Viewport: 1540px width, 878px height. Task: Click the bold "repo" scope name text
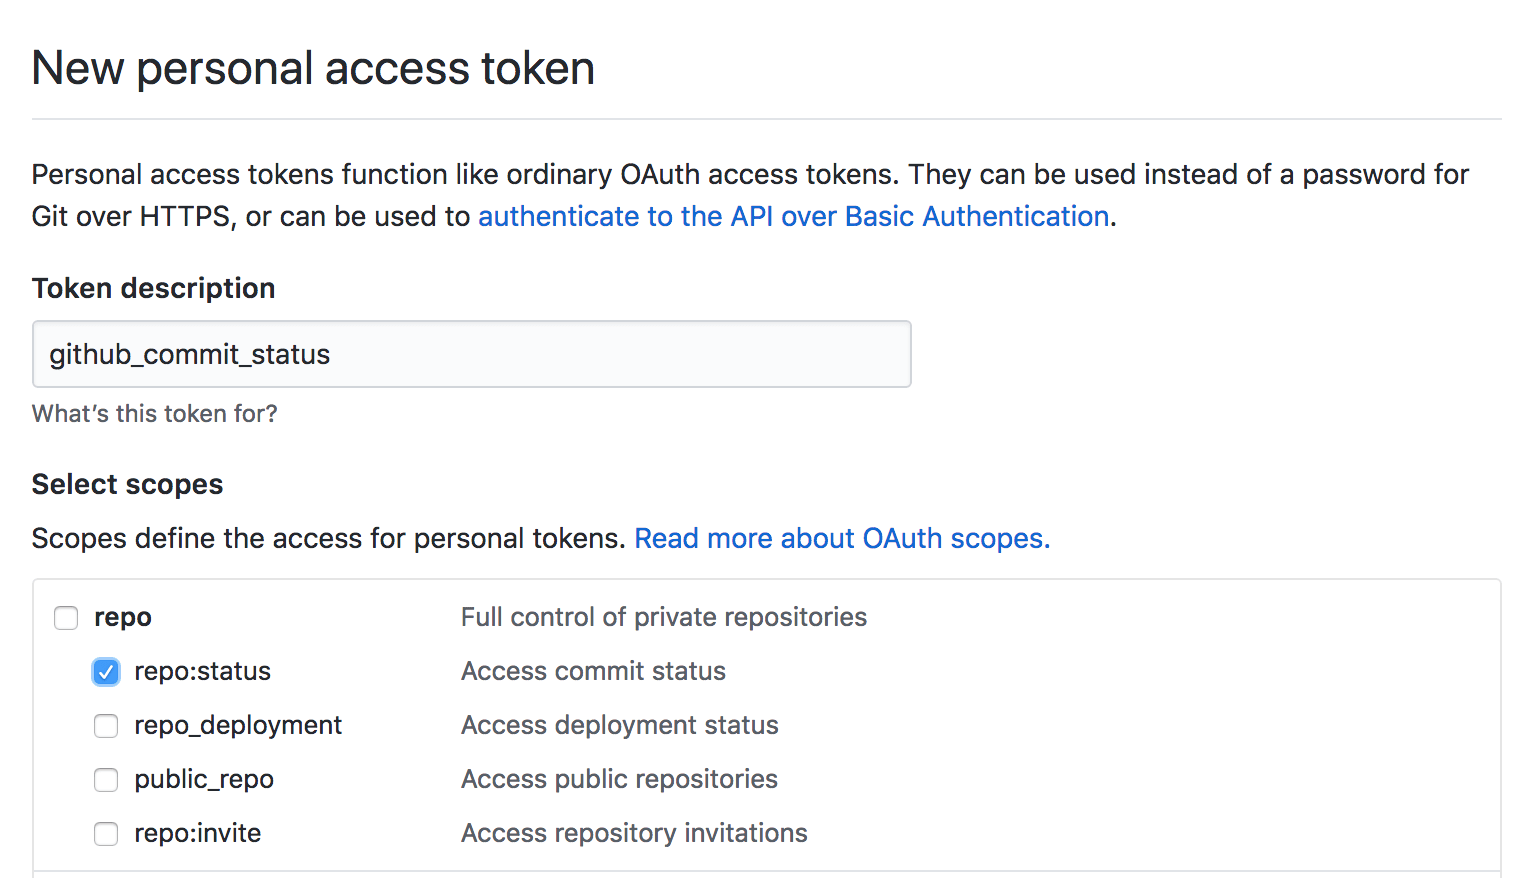(123, 617)
